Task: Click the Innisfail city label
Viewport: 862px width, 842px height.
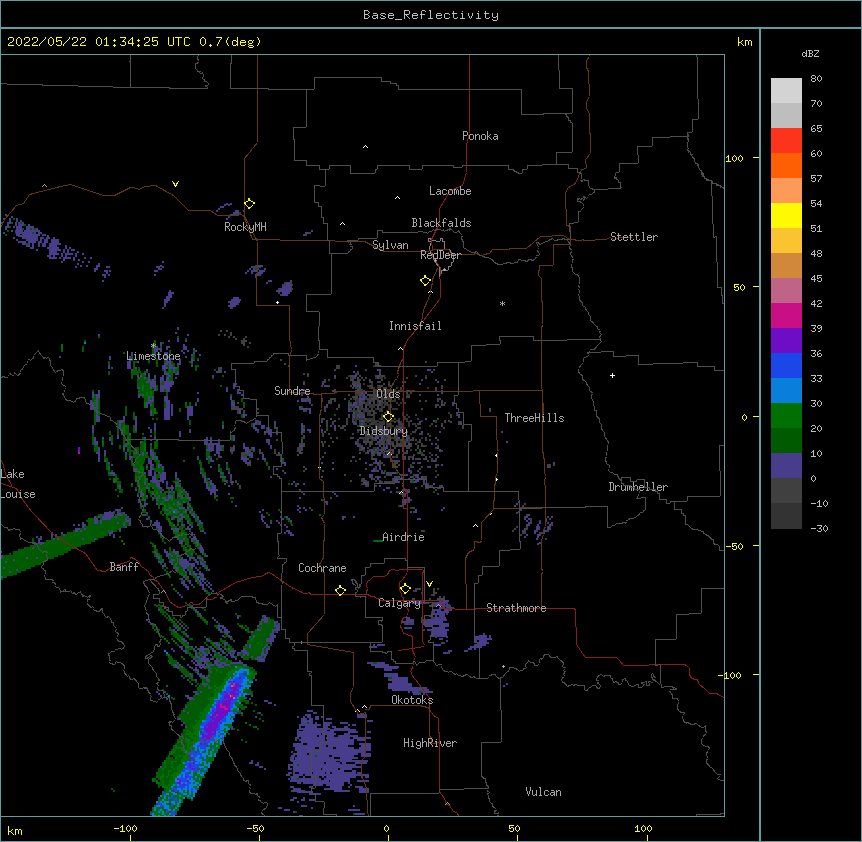Action: (415, 326)
